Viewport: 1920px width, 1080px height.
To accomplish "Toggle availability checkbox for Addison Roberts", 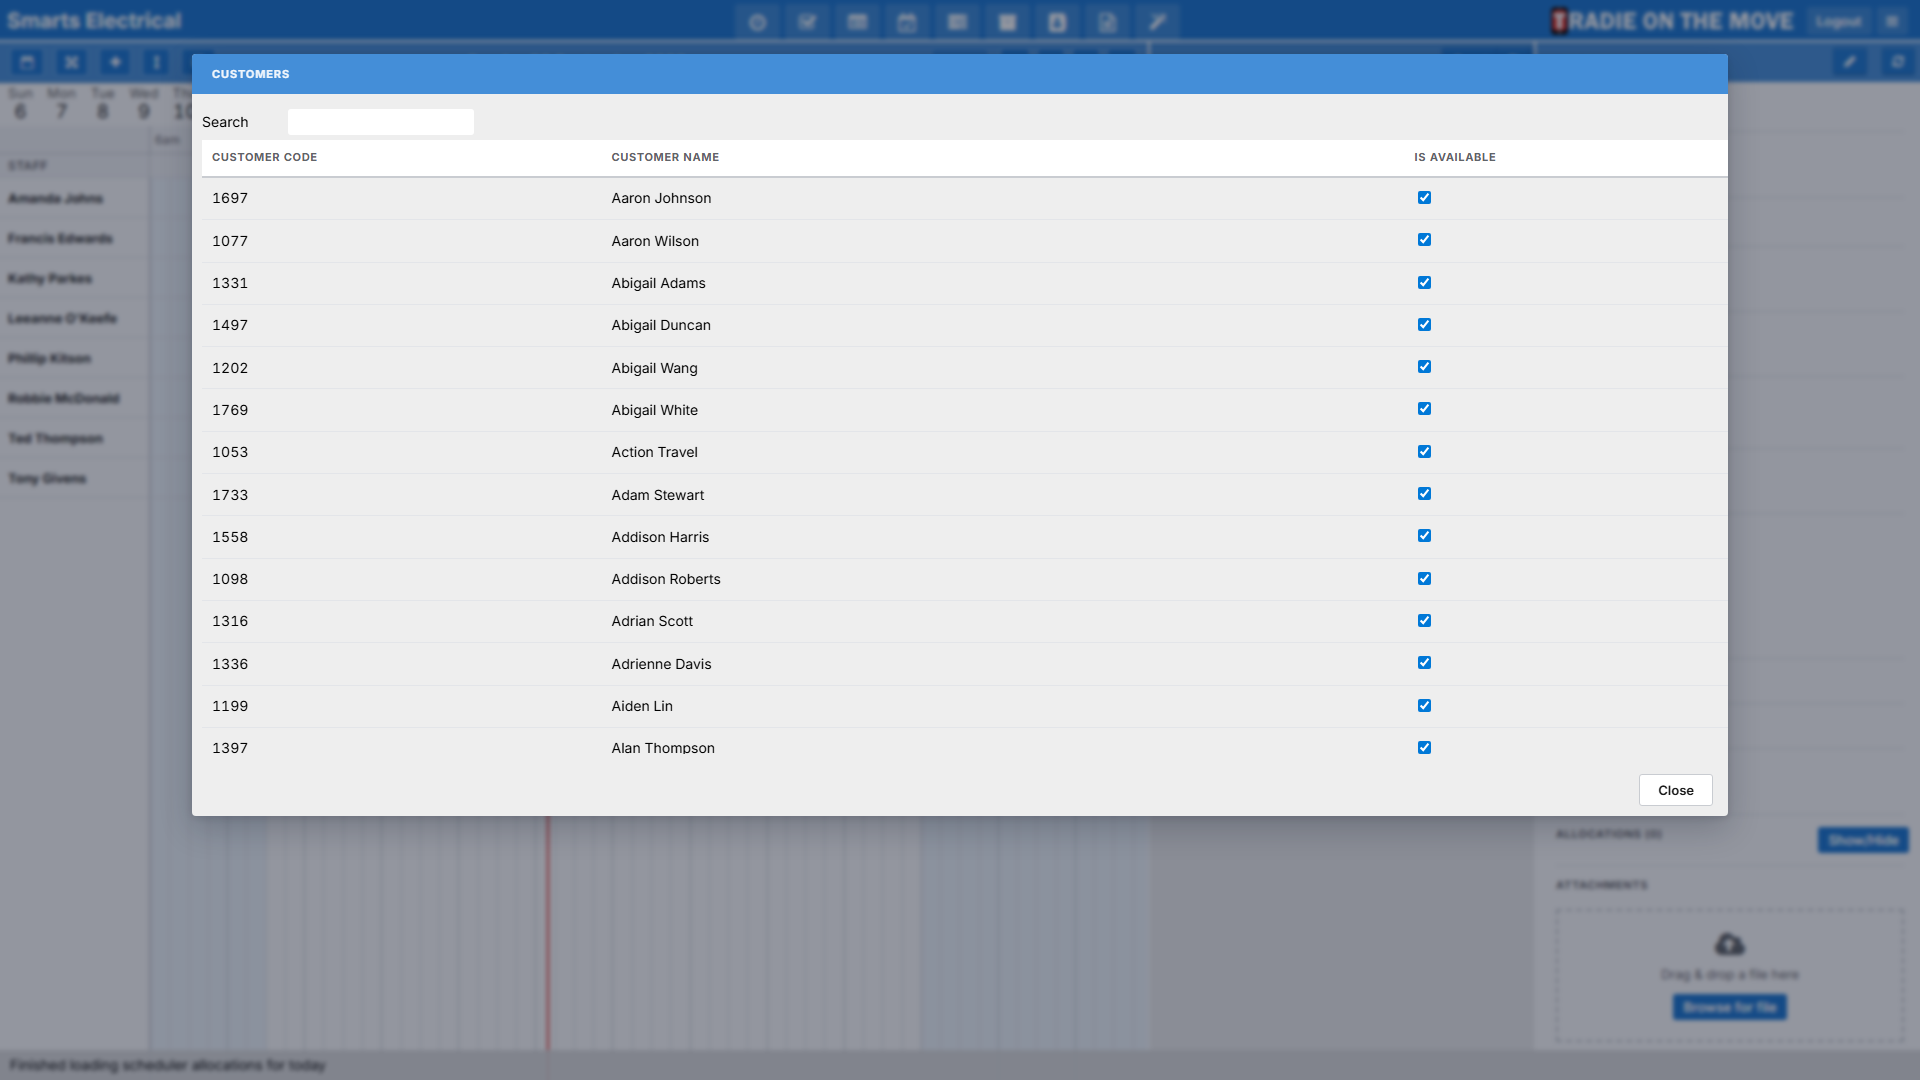I will click(x=1424, y=579).
